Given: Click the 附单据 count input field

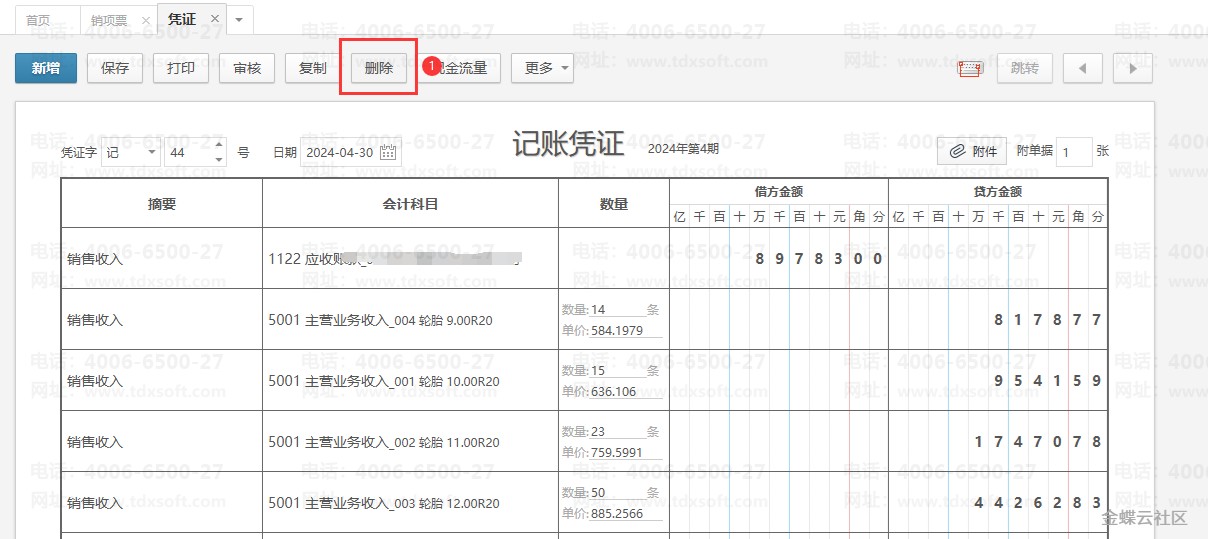Looking at the screenshot, I should (1073, 152).
